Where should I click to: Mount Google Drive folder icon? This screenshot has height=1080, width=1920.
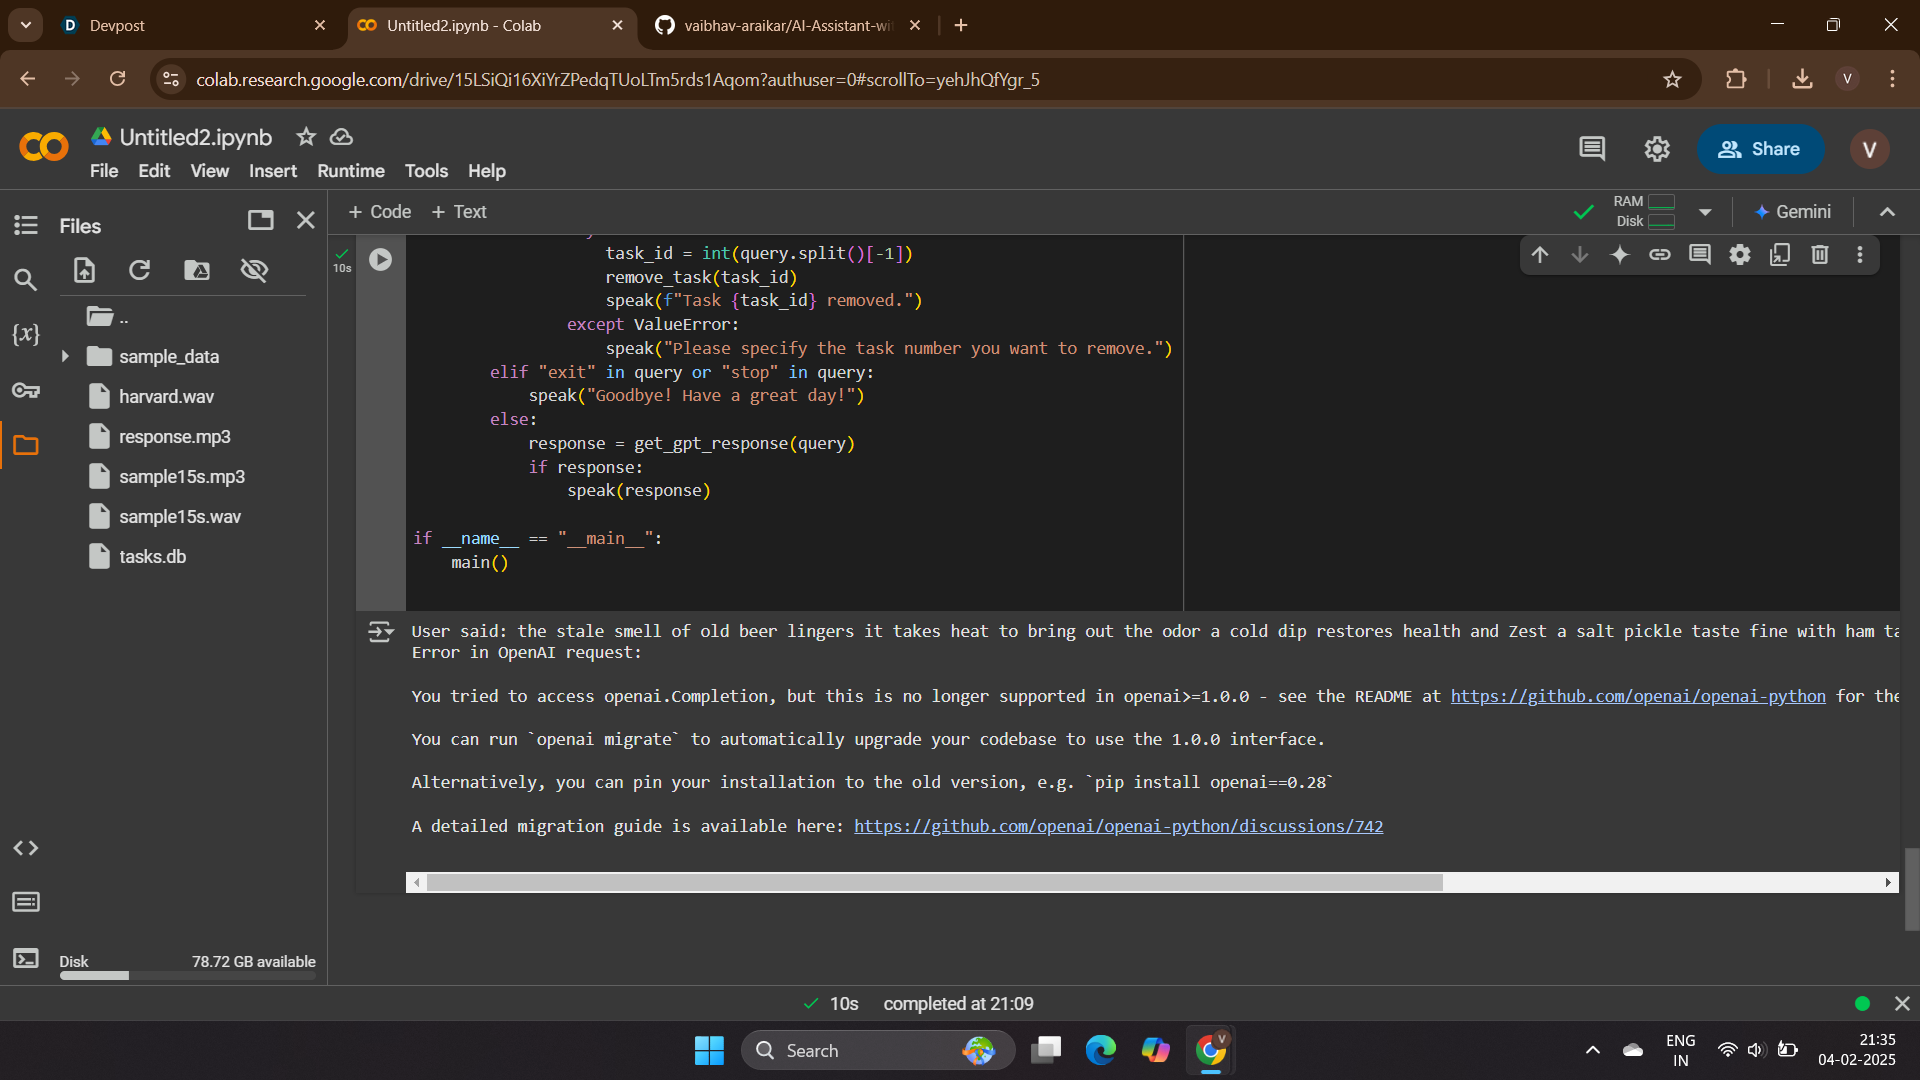tap(197, 270)
